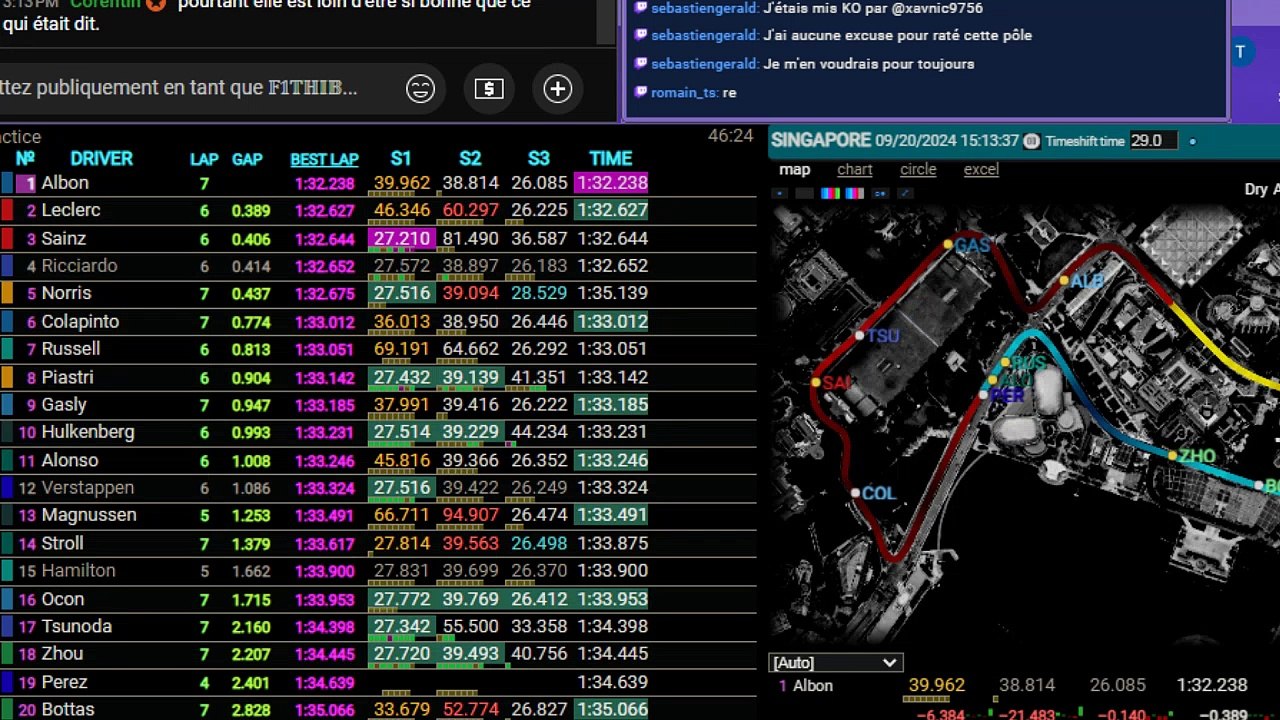
Task: Click the expand arrows map icon
Action: coord(906,193)
